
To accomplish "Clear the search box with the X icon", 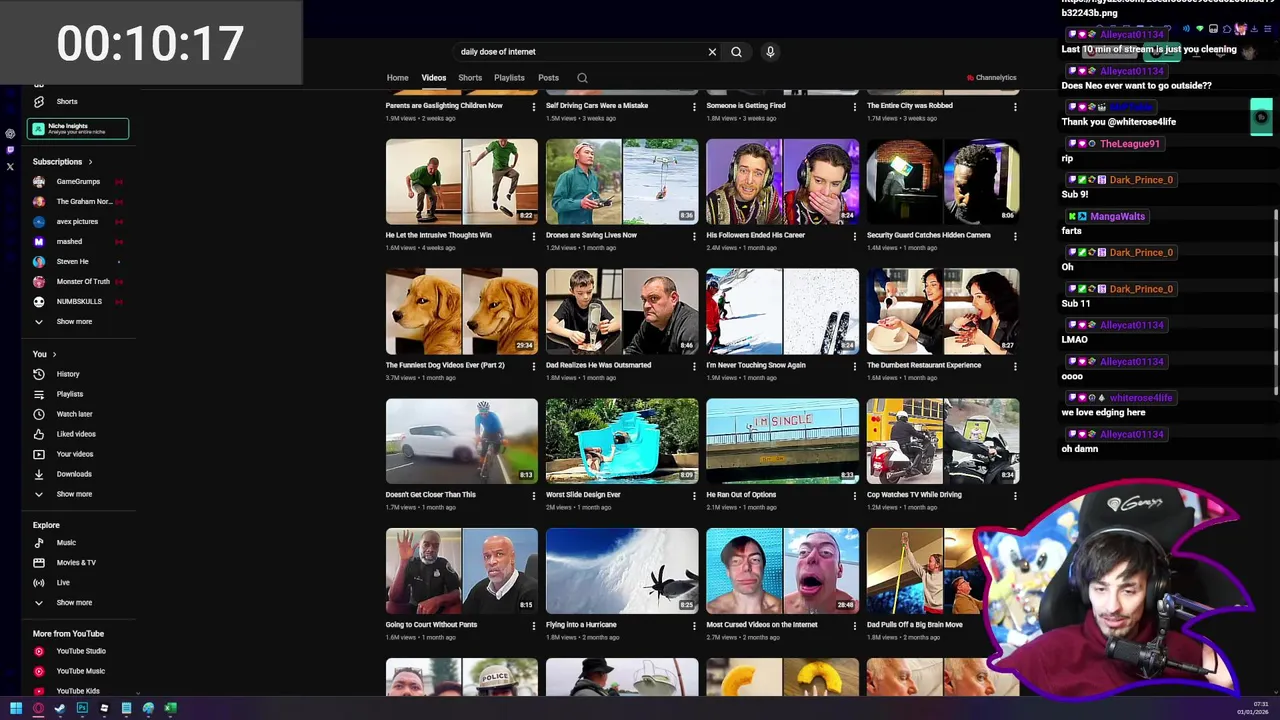I will (712, 52).
